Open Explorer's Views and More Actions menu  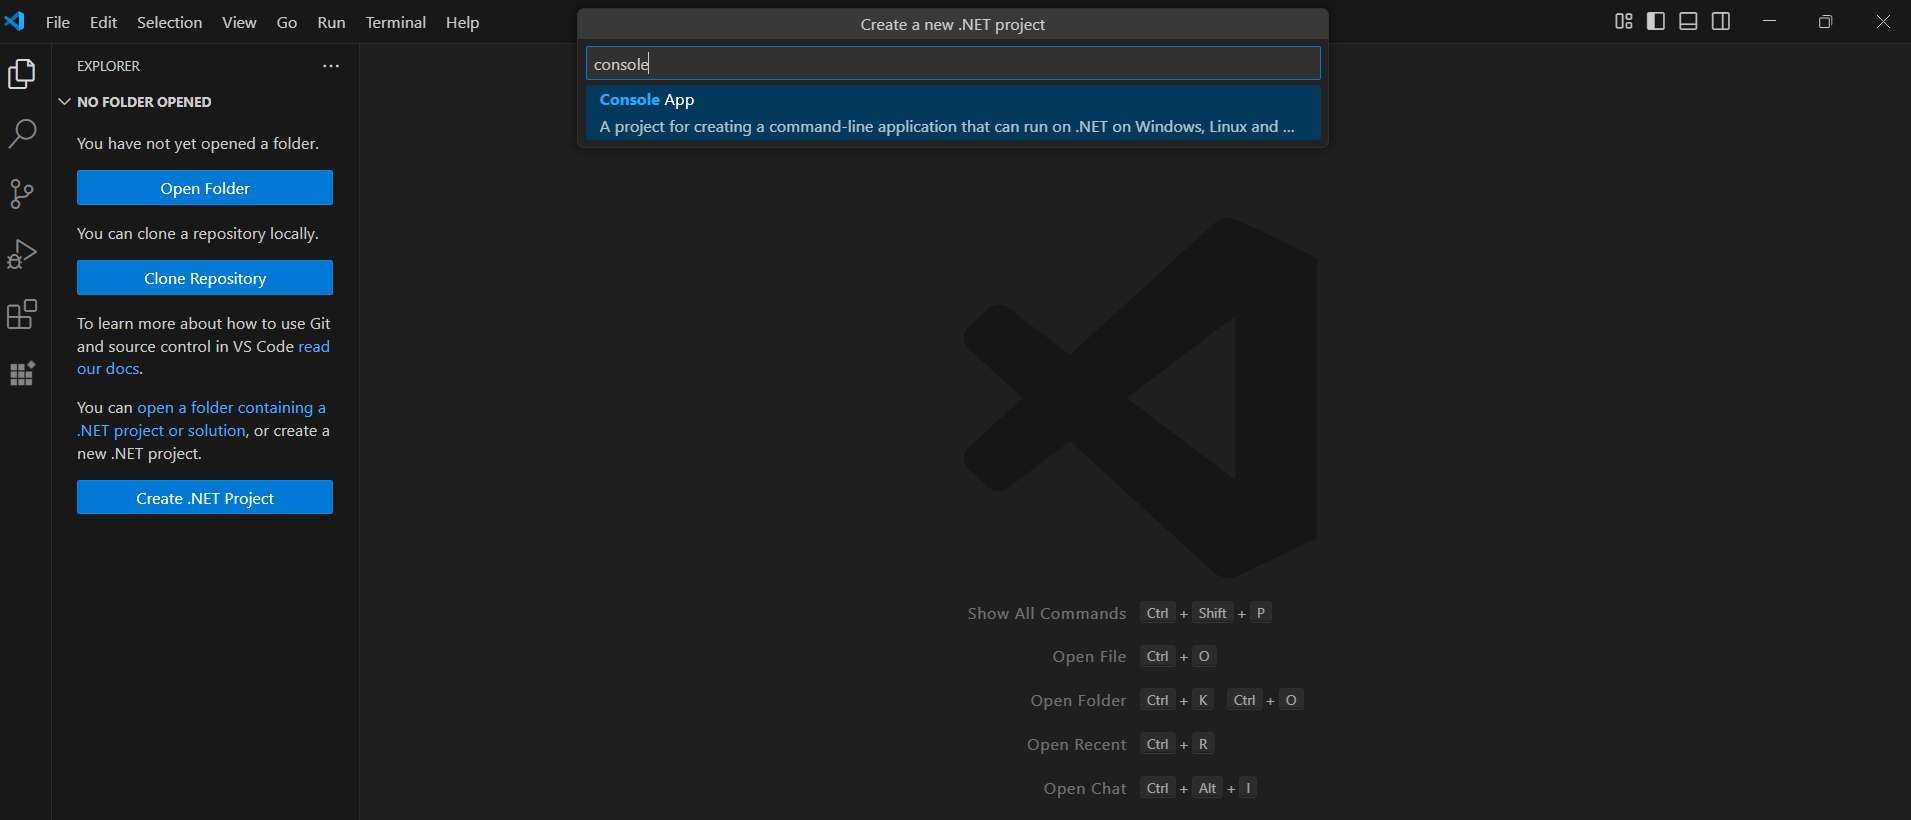(x=331, y=66)
